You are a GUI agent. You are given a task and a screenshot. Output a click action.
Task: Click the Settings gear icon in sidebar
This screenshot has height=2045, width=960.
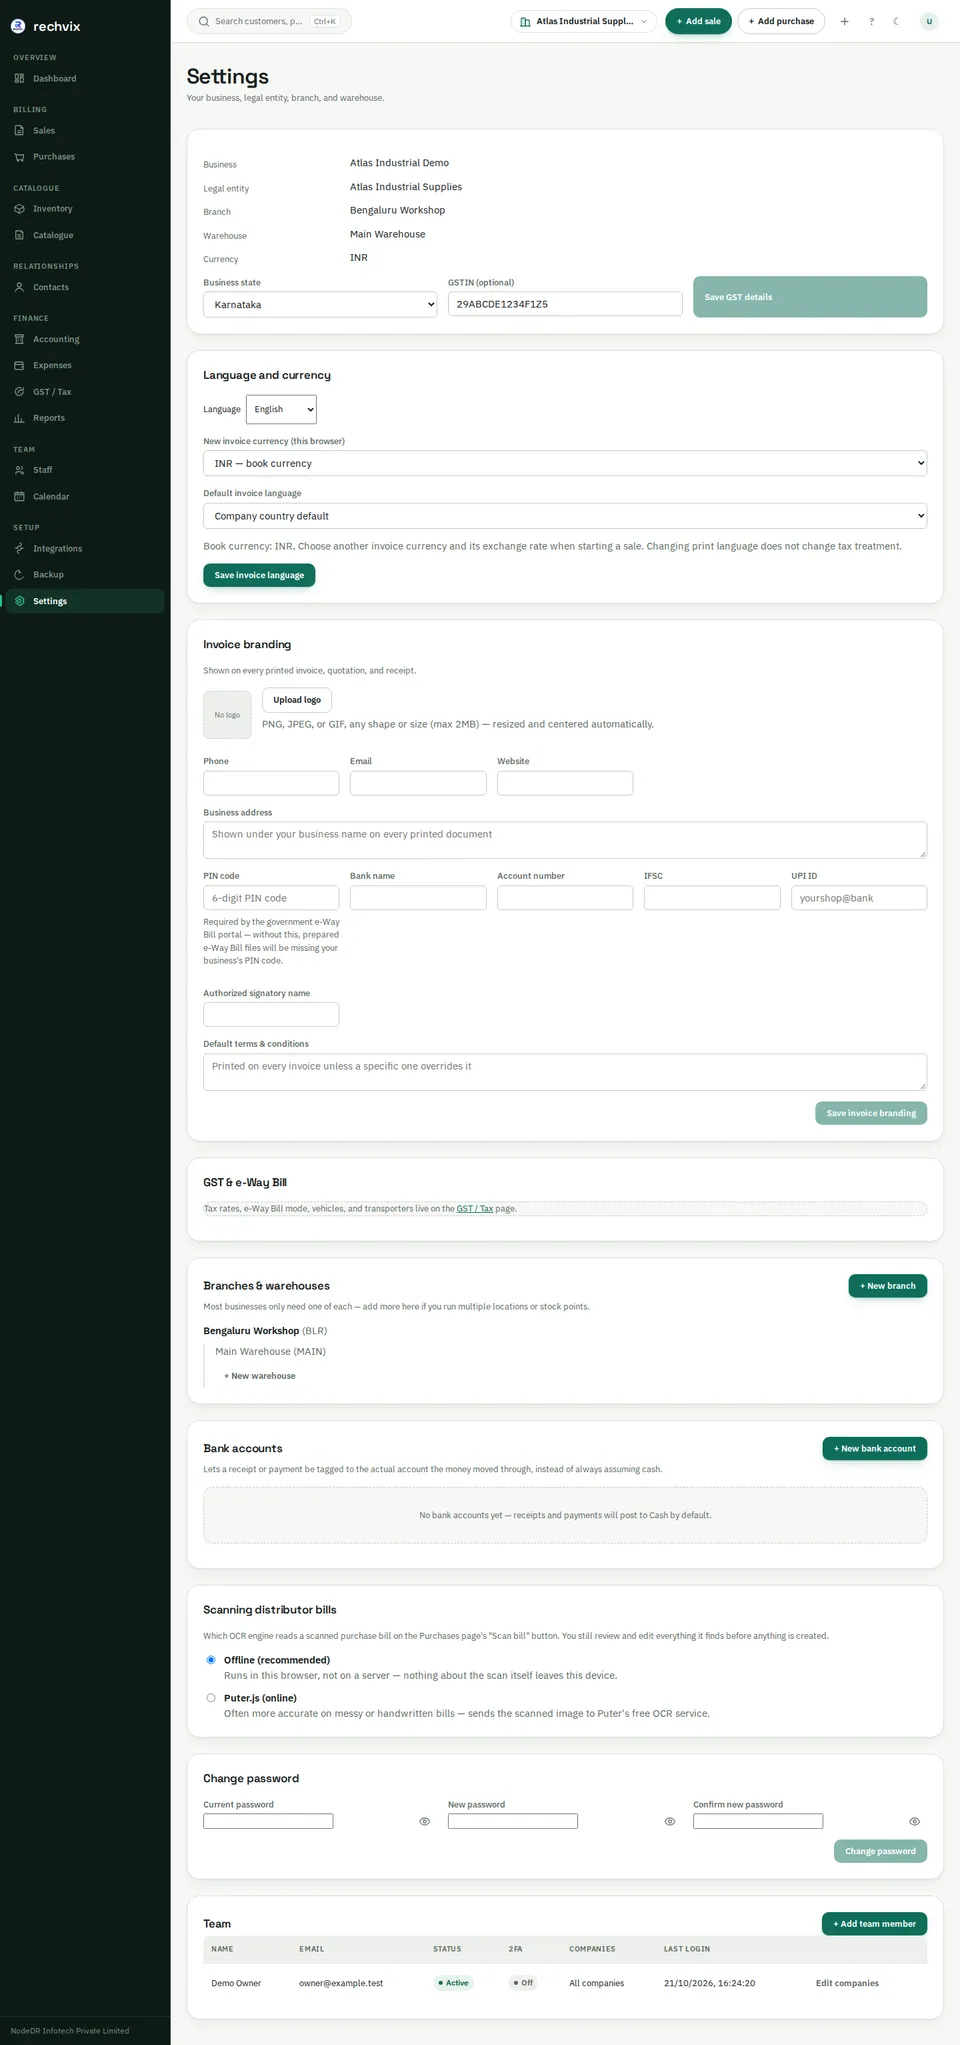coord(19,601)
